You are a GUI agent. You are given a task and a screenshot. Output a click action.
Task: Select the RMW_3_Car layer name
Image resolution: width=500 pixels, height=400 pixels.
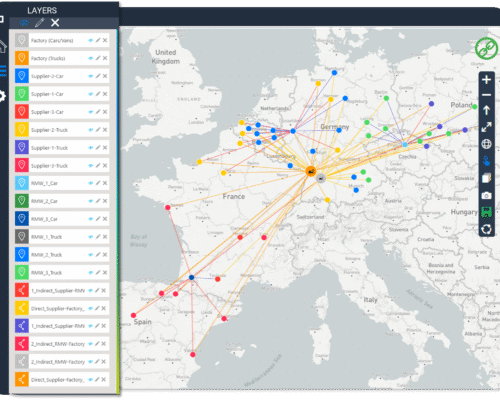point(44,219)
